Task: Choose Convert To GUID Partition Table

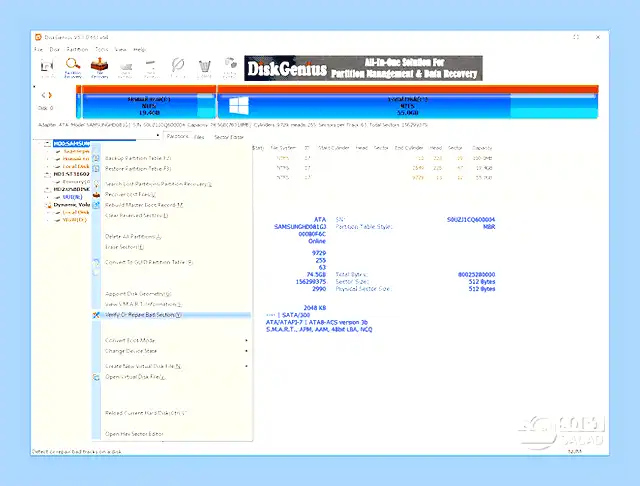Action: point(171,262)
